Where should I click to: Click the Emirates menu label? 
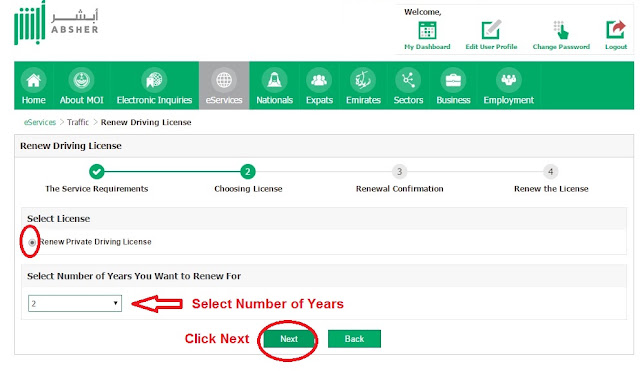coord(363,100)
